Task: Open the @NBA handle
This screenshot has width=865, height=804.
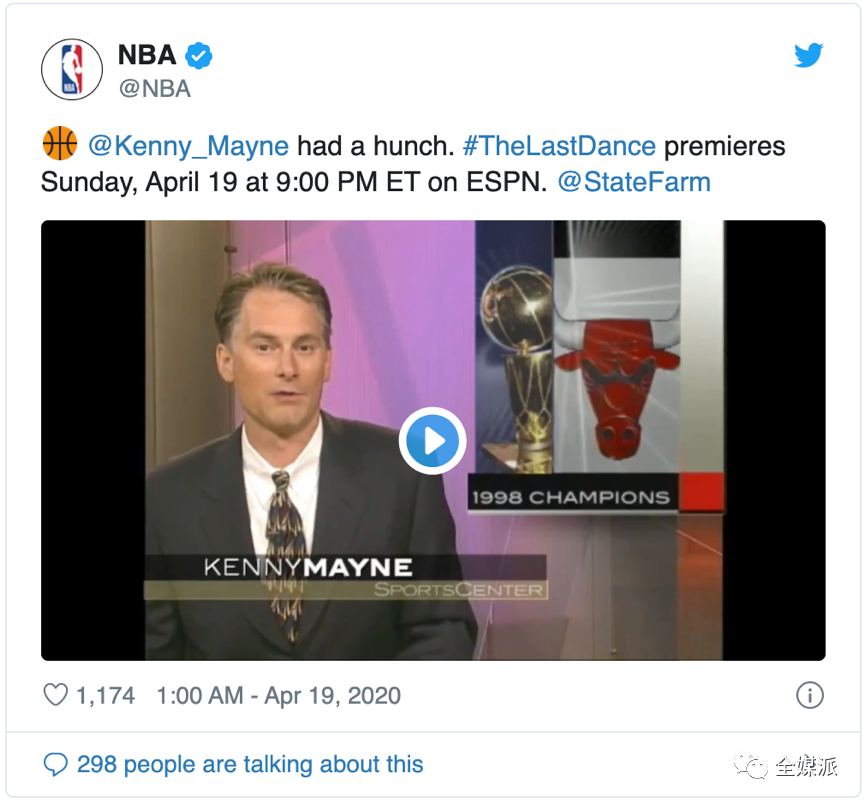Action: (155, 89)
